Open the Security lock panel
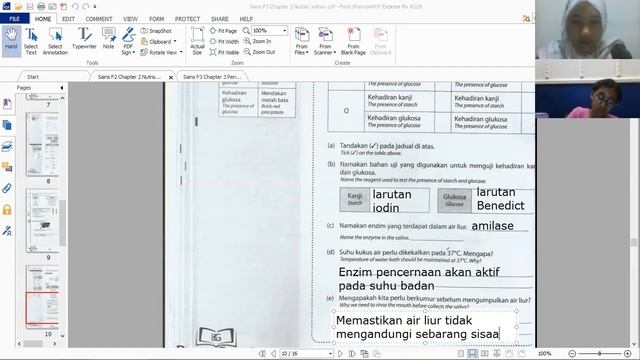The image size is (640, 360). click(x=7, y=210)
